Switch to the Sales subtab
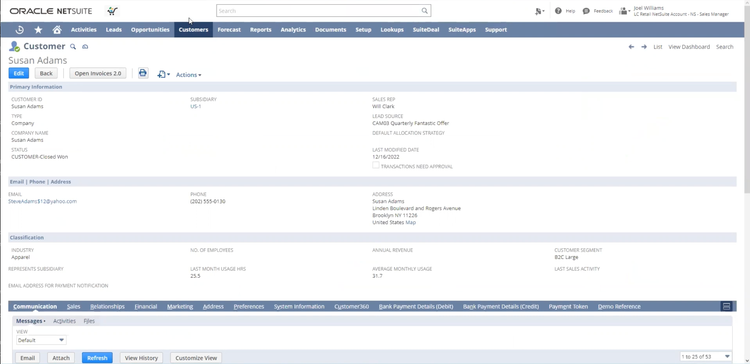Screen dimensions: 750x364 pyautogui.click(x=74, y=307)
